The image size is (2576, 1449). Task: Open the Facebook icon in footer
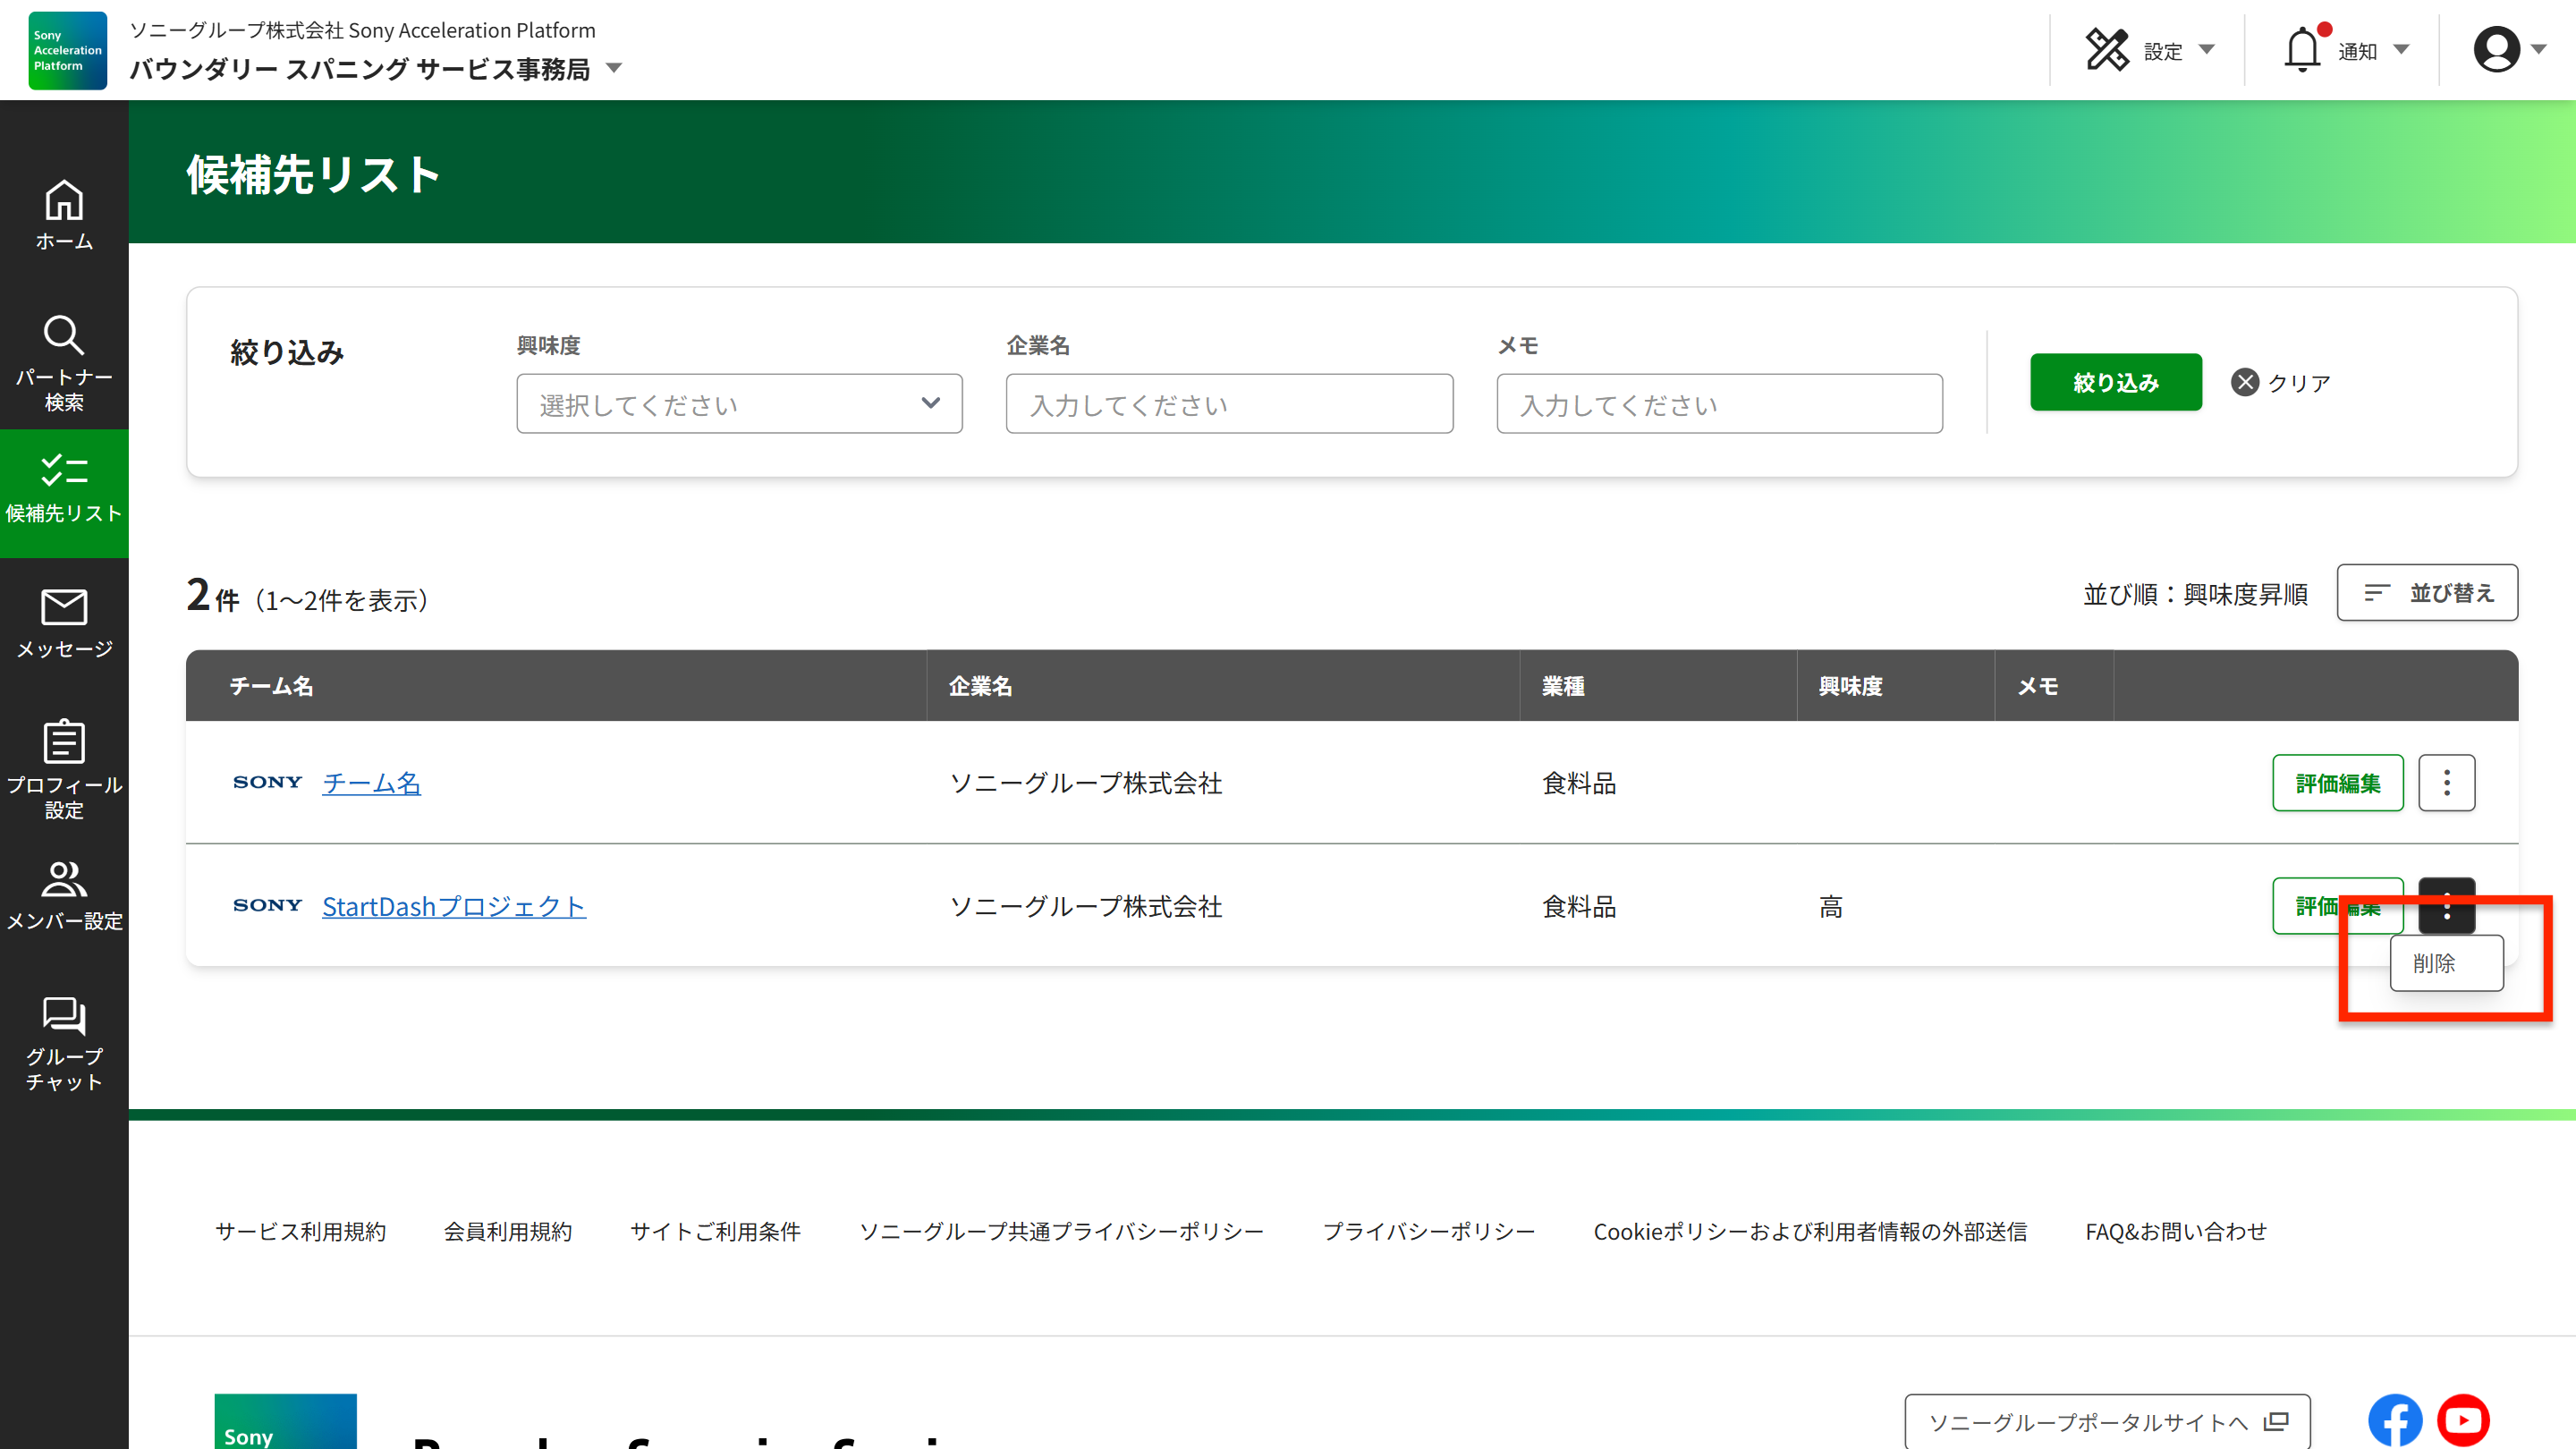tap(2394, 1420)
